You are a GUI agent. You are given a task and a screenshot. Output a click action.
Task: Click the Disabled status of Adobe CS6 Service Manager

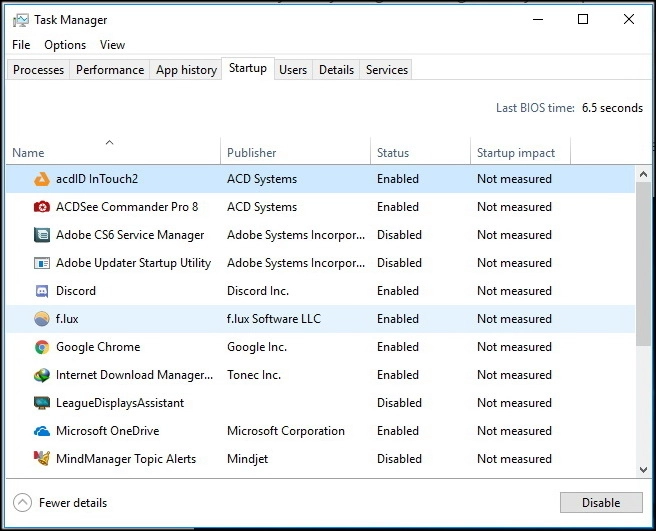click(399, 235)
